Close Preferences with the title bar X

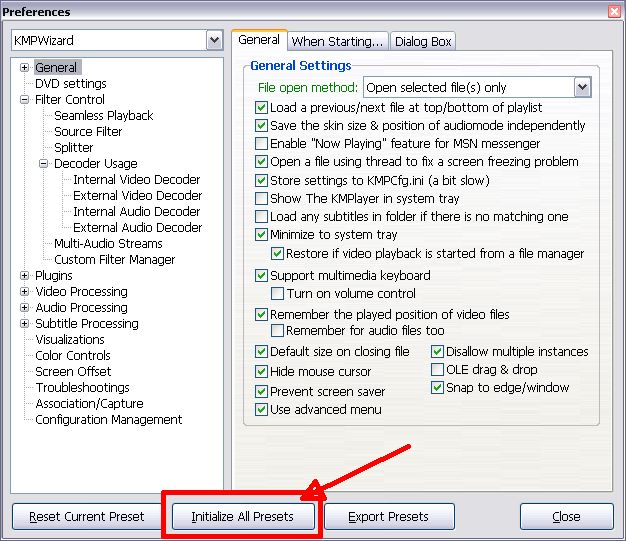click(614, 11)
